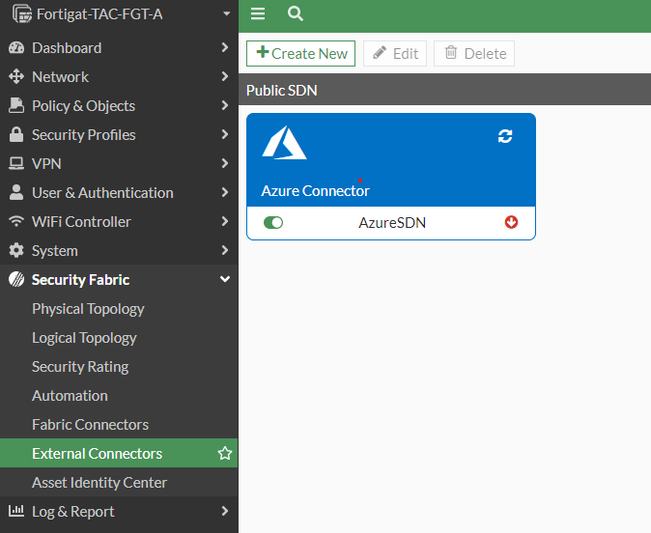
Task: Click the VPN laptop icon
Action: (x=16, y=164)
